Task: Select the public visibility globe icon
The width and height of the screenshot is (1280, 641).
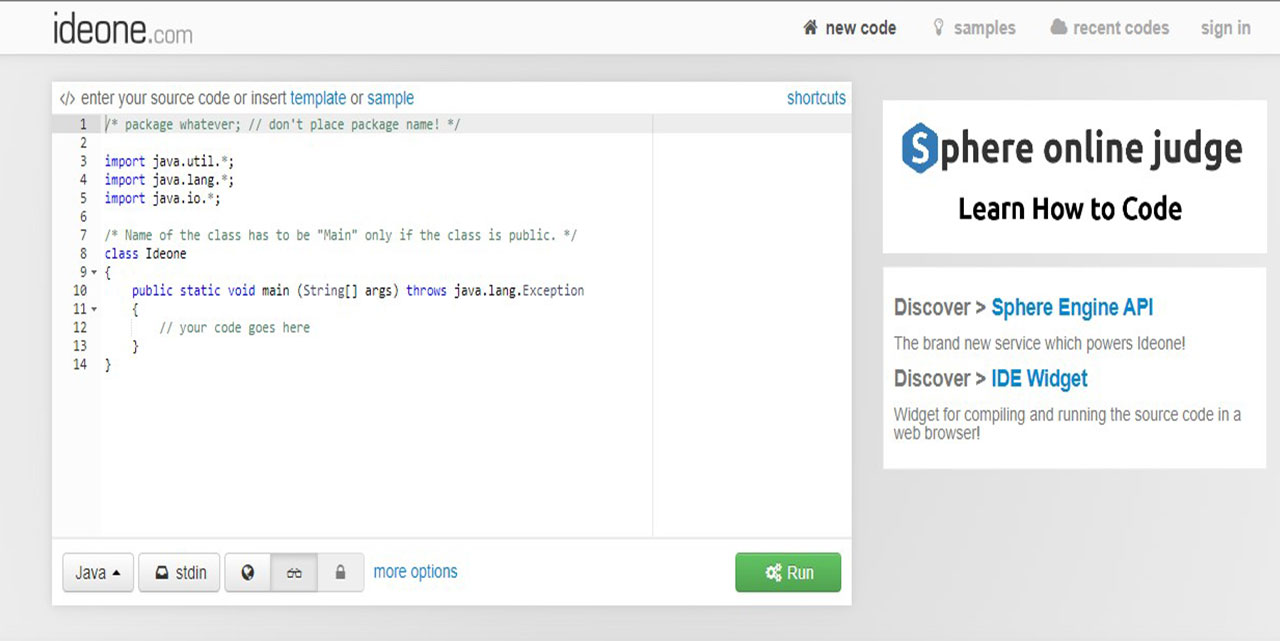Action: point(248,573)
